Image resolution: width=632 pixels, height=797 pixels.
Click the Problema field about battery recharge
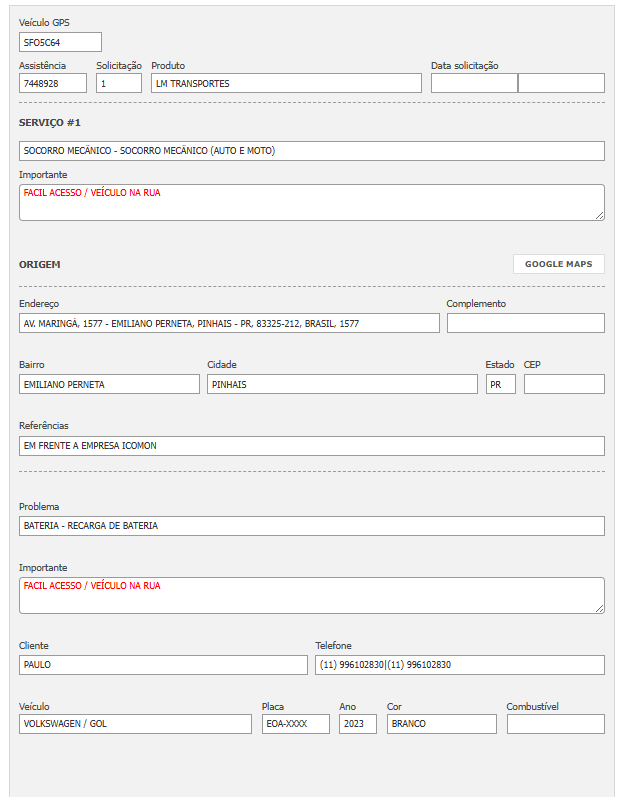(312, 525)
